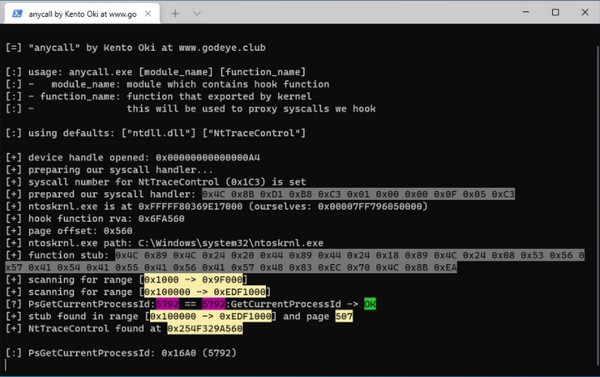Click the PowerShell icon in the tab
This screenshot has height=377, width=600.
click(17, 14)
